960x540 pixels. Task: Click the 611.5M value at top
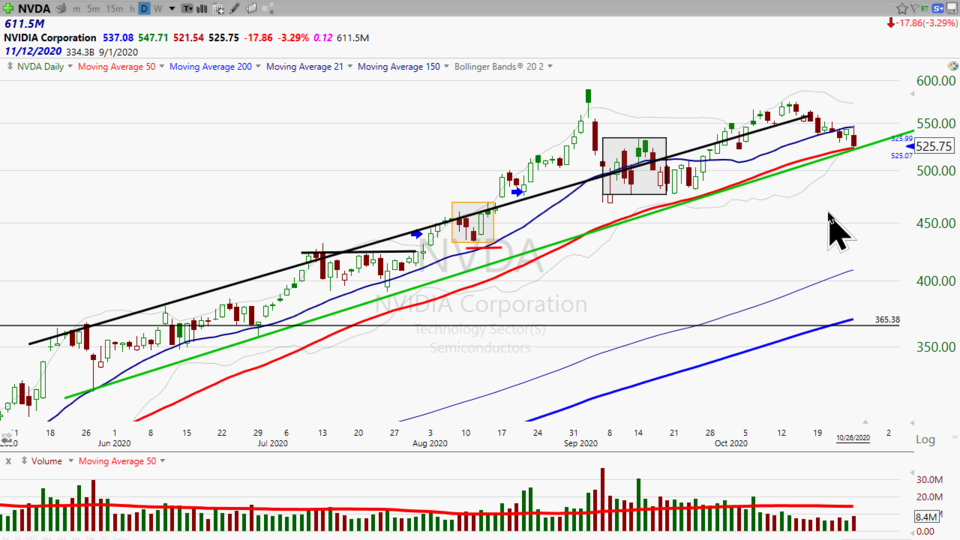(24, 24)
